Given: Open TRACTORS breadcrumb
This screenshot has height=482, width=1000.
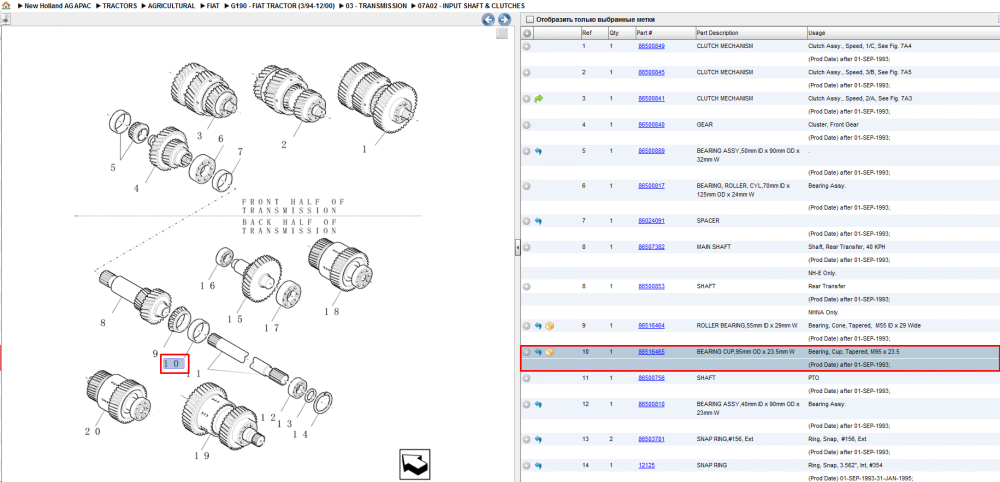Looking at the screenshot, I should 119,6.
